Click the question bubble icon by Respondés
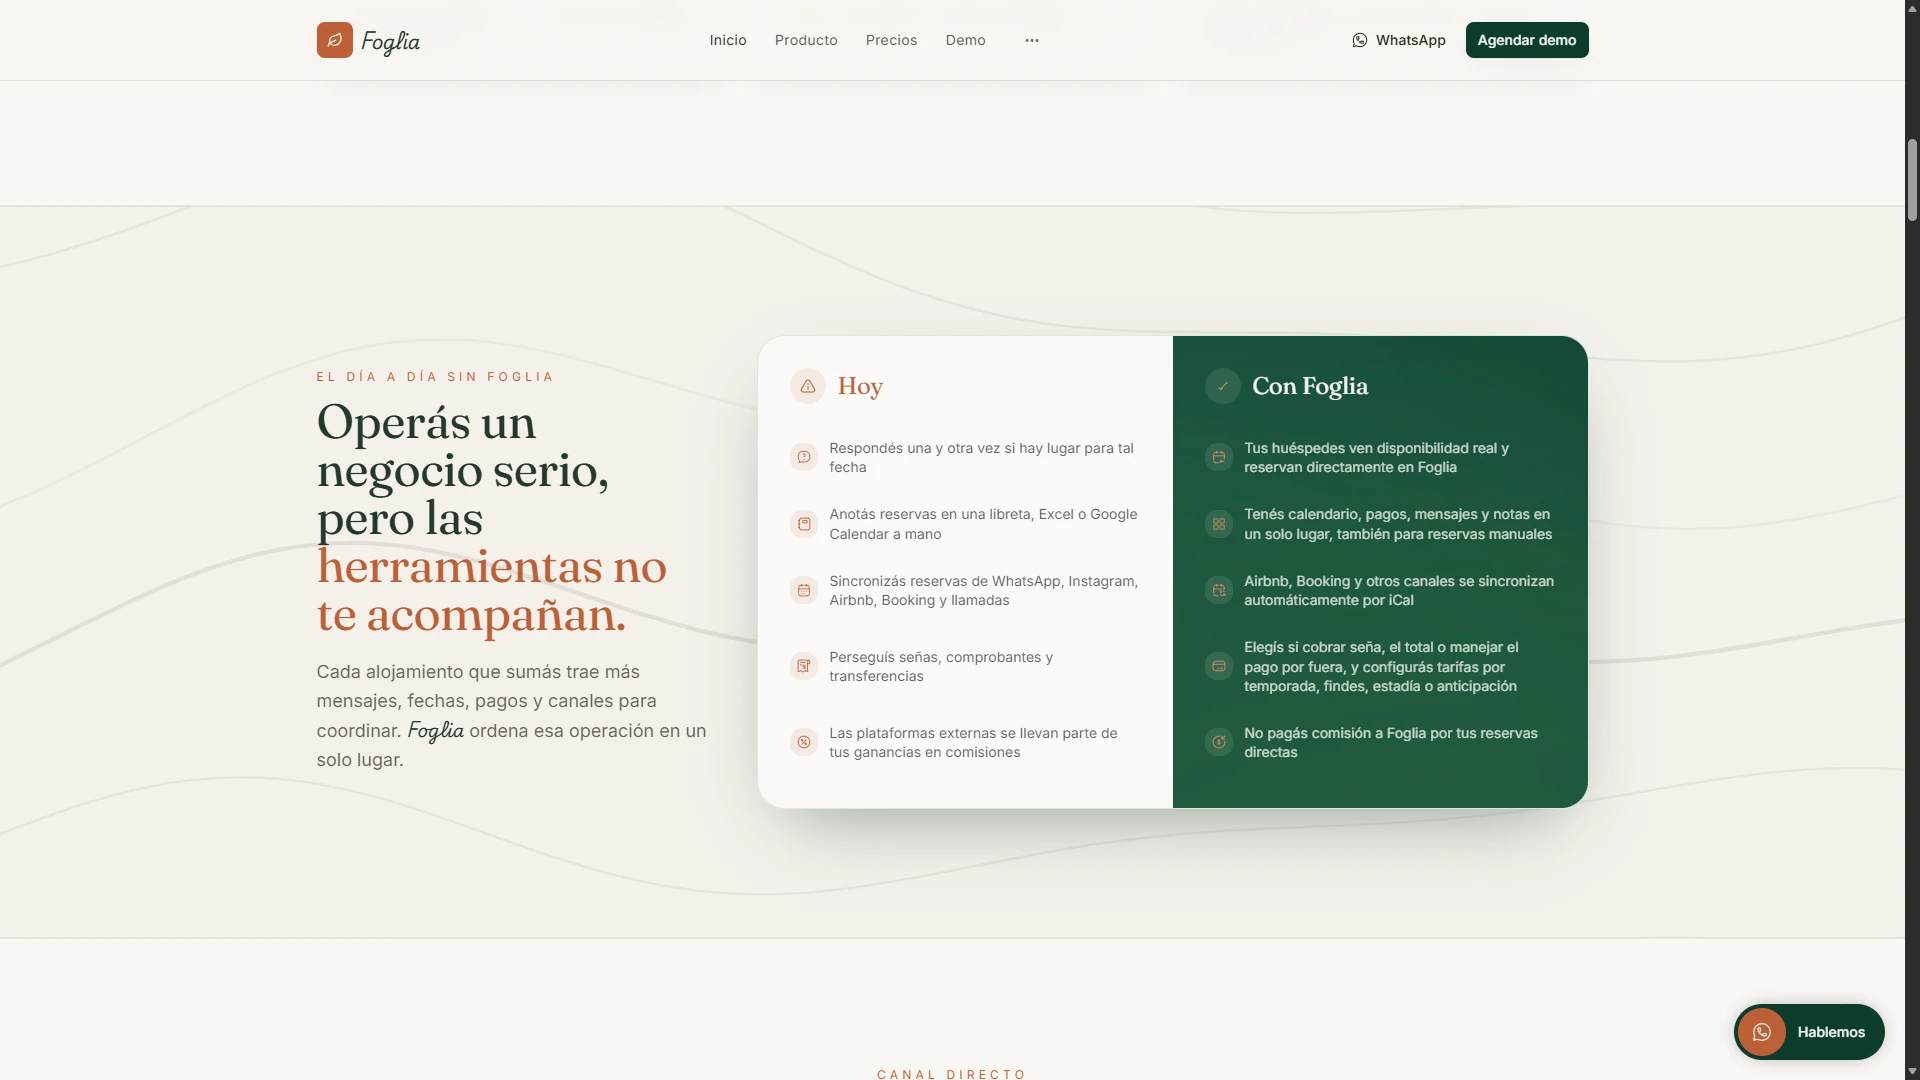Screen dimensions: 1920x1080 (x=804, y=457)
